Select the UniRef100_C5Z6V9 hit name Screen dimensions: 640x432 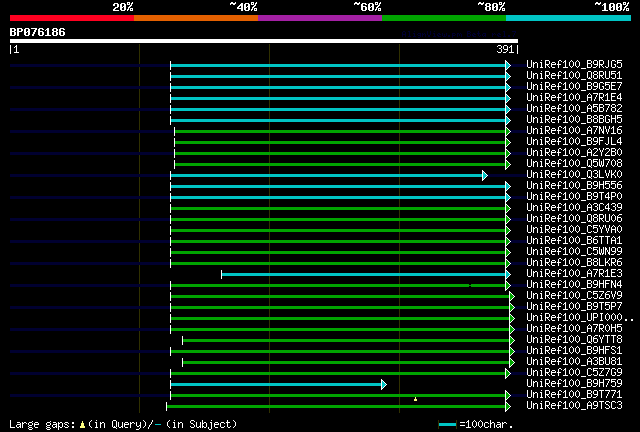(x=574, y=296)
